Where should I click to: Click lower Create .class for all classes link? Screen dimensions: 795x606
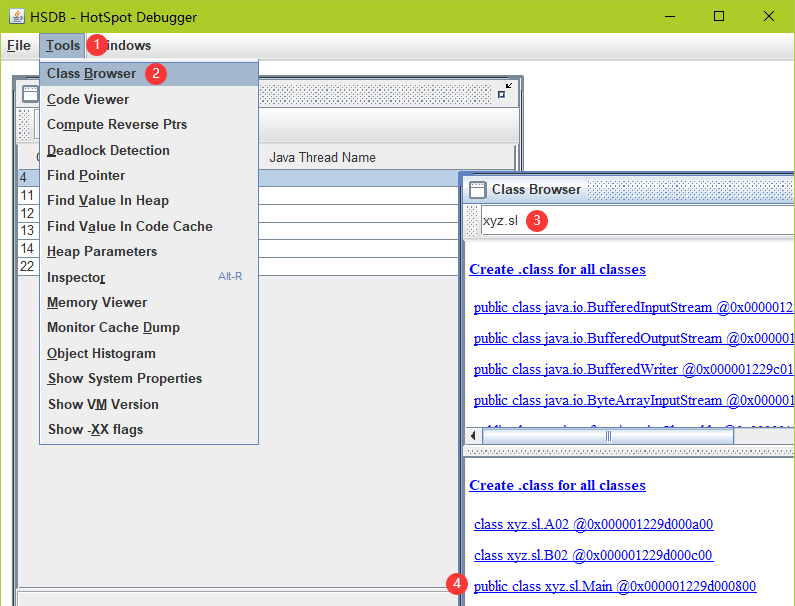557,485
